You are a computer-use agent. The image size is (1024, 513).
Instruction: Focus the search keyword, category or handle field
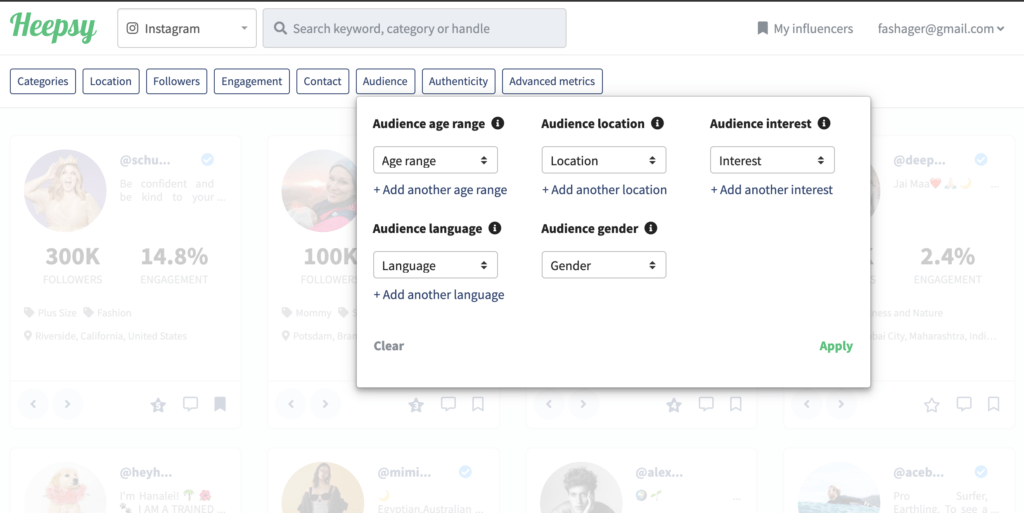coord(415,28)
